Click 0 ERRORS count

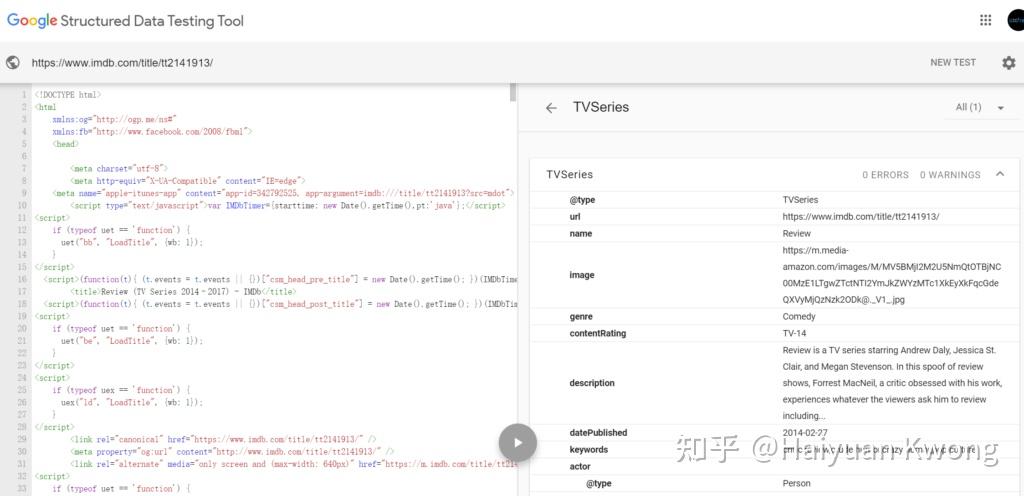886,174
